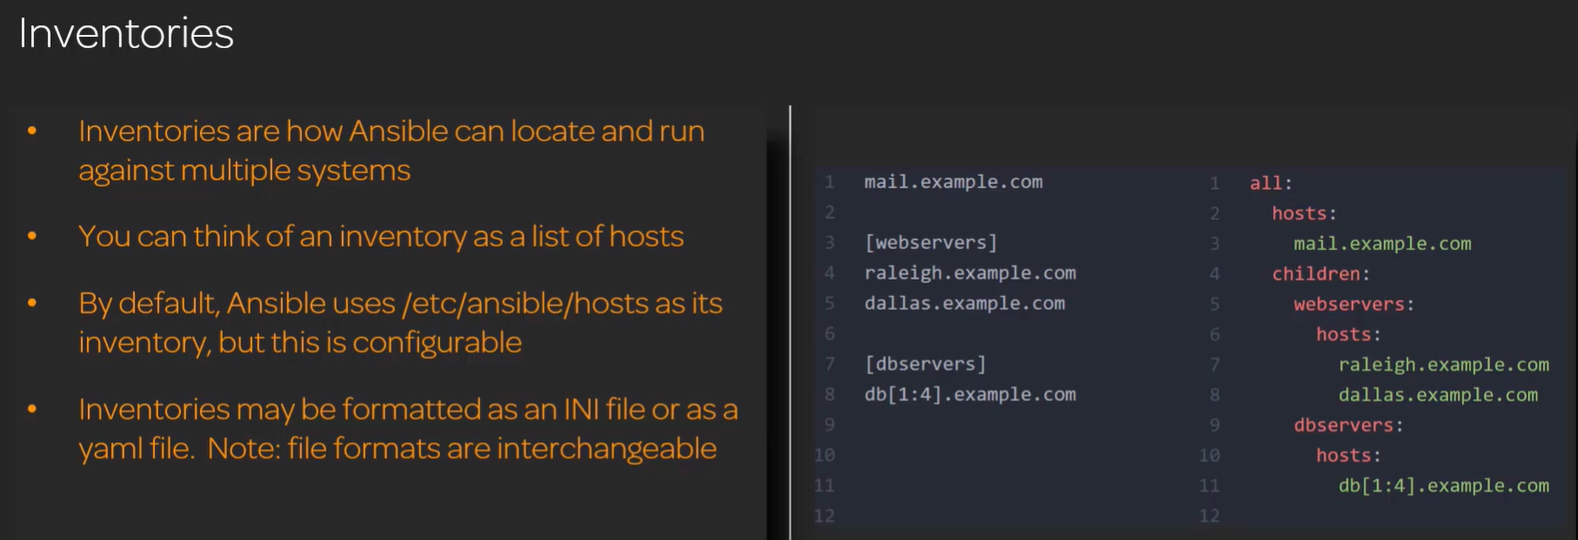Click dallas.example.com in the INI example
The width and height of the screenshot is (1578, 540).
[x=964, y=303]
